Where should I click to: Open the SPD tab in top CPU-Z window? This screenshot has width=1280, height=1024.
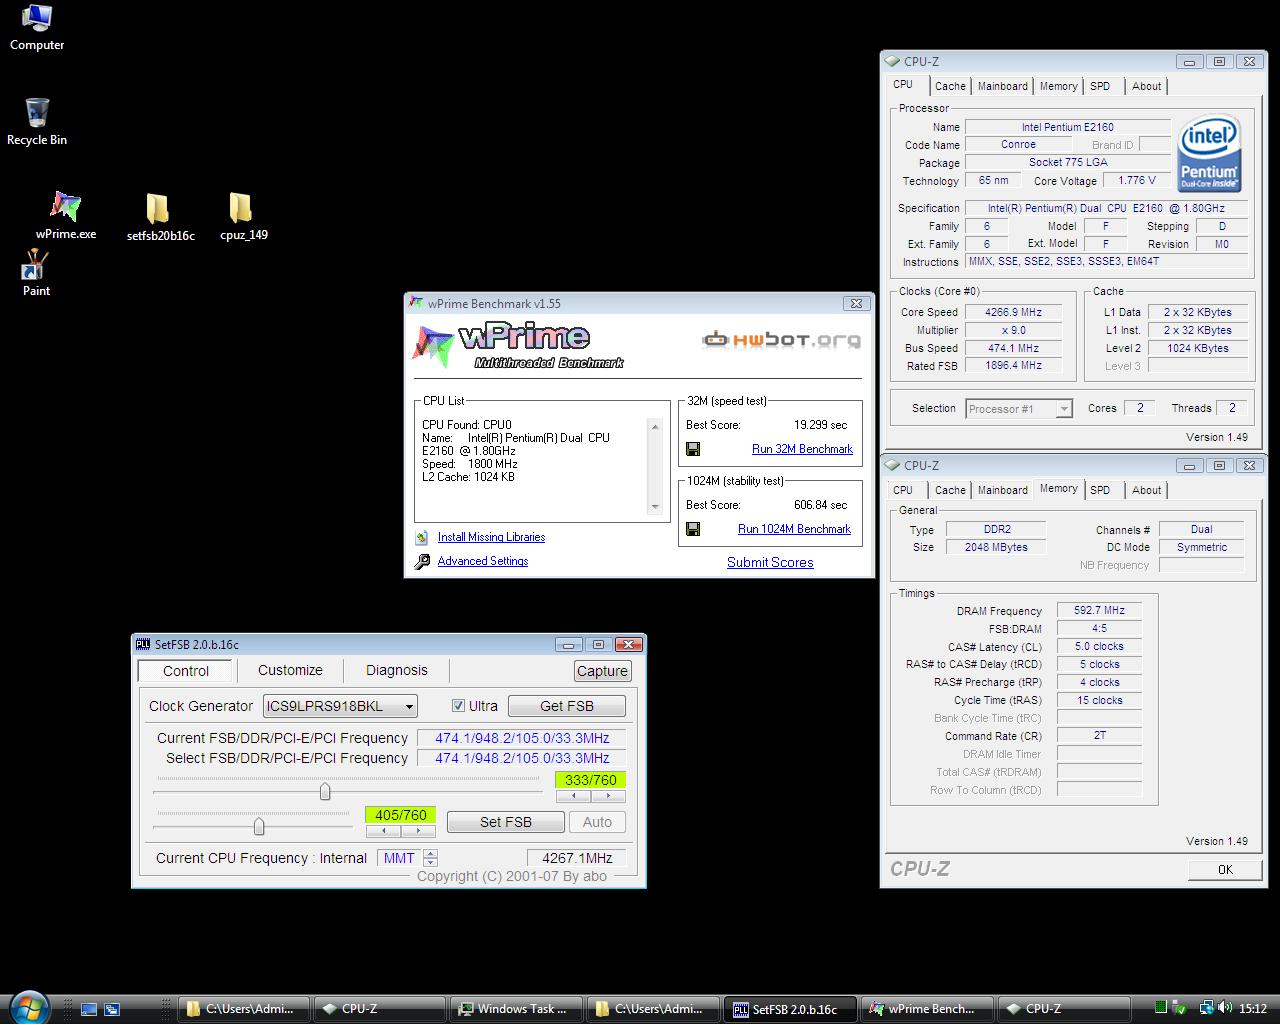point(1100,86)
